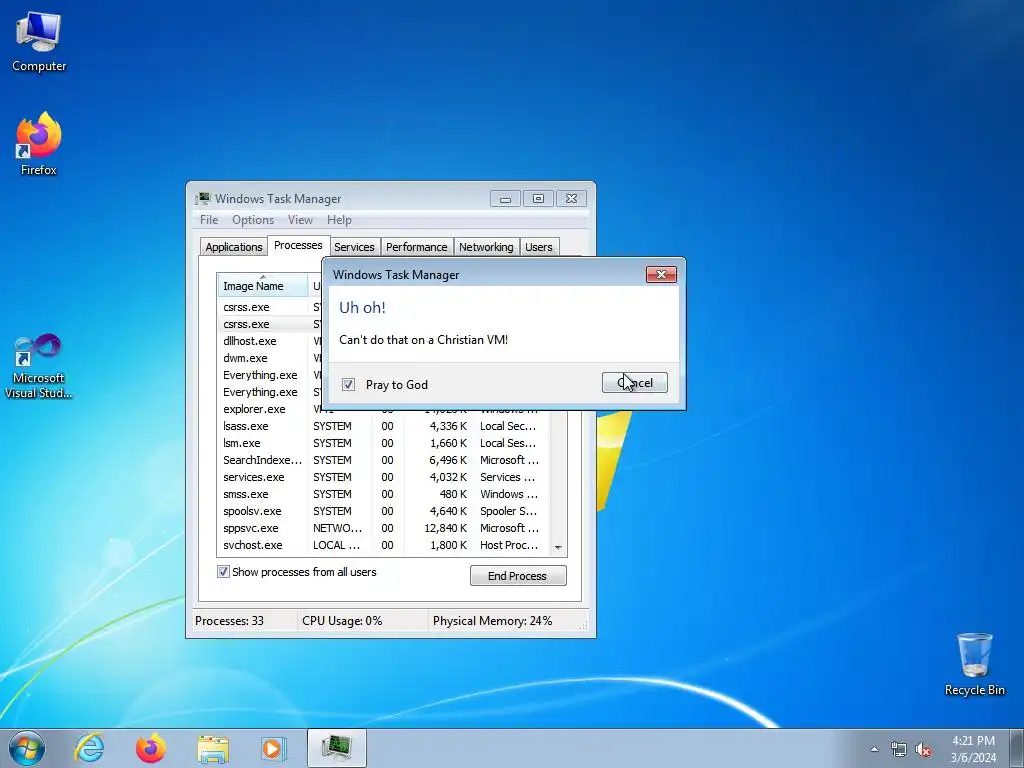The image size is (1024, 768).
Task: Switch to the Applications tab
Action: 234,247
